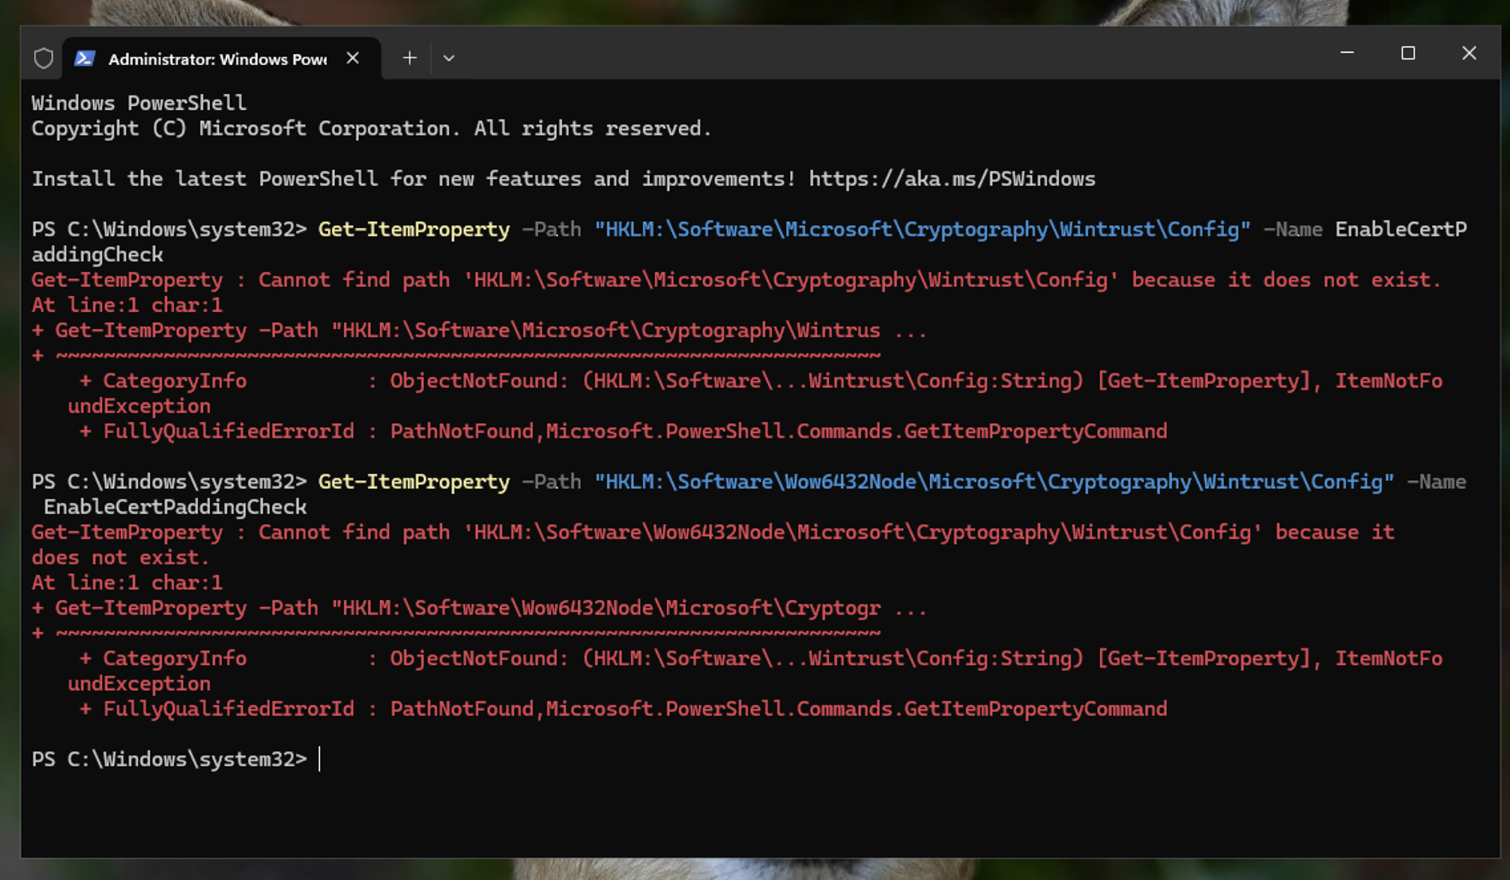1510x880 pixels.
Task: Select the Administrator: Windows PowerShell tab
Action: coord(221,58)
